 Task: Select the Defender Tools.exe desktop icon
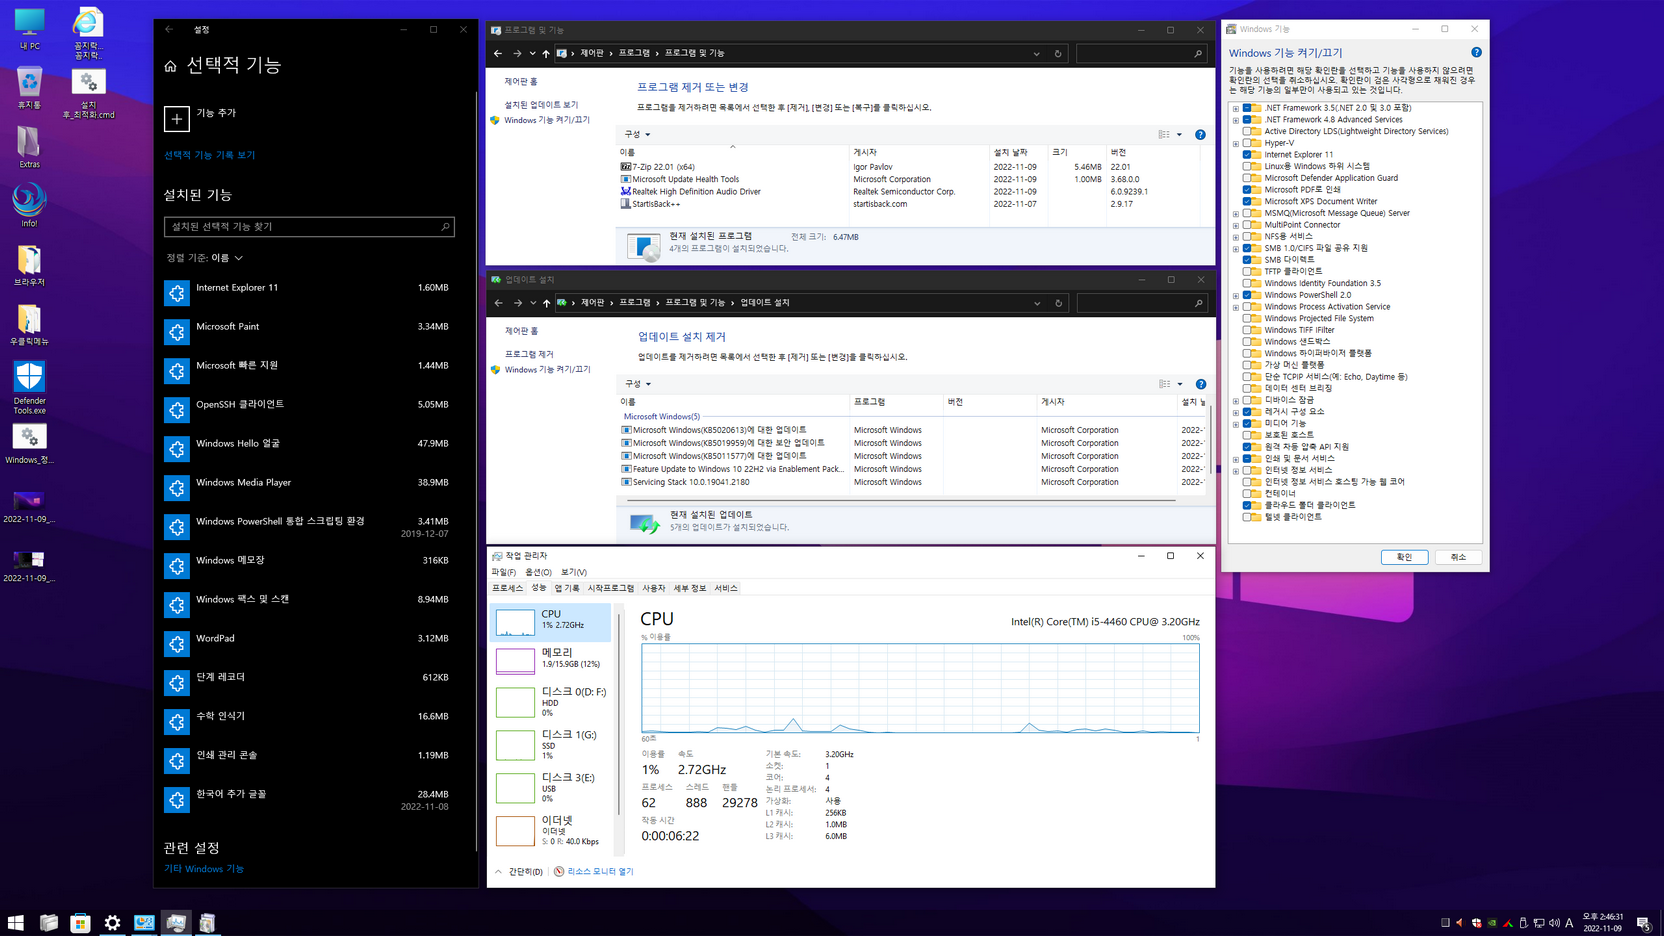pos(29,388)
